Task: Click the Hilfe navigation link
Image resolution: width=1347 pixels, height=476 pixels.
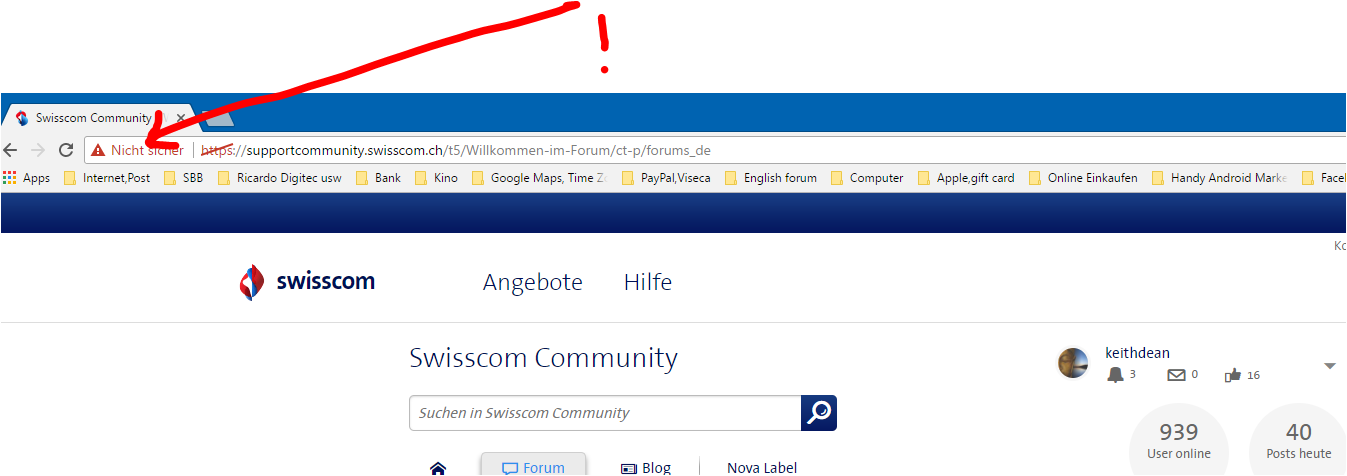Action: click(x=647, y=282)
